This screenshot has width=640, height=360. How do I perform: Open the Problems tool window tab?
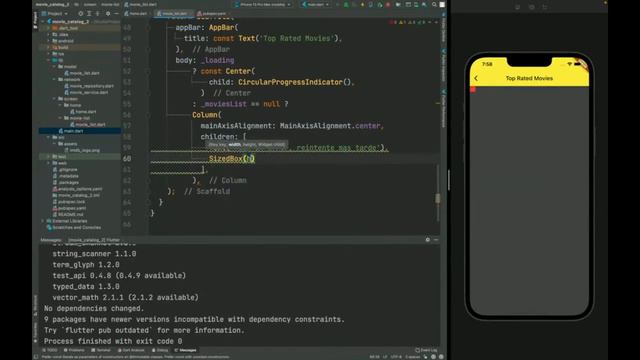click(x=74, y=350)
